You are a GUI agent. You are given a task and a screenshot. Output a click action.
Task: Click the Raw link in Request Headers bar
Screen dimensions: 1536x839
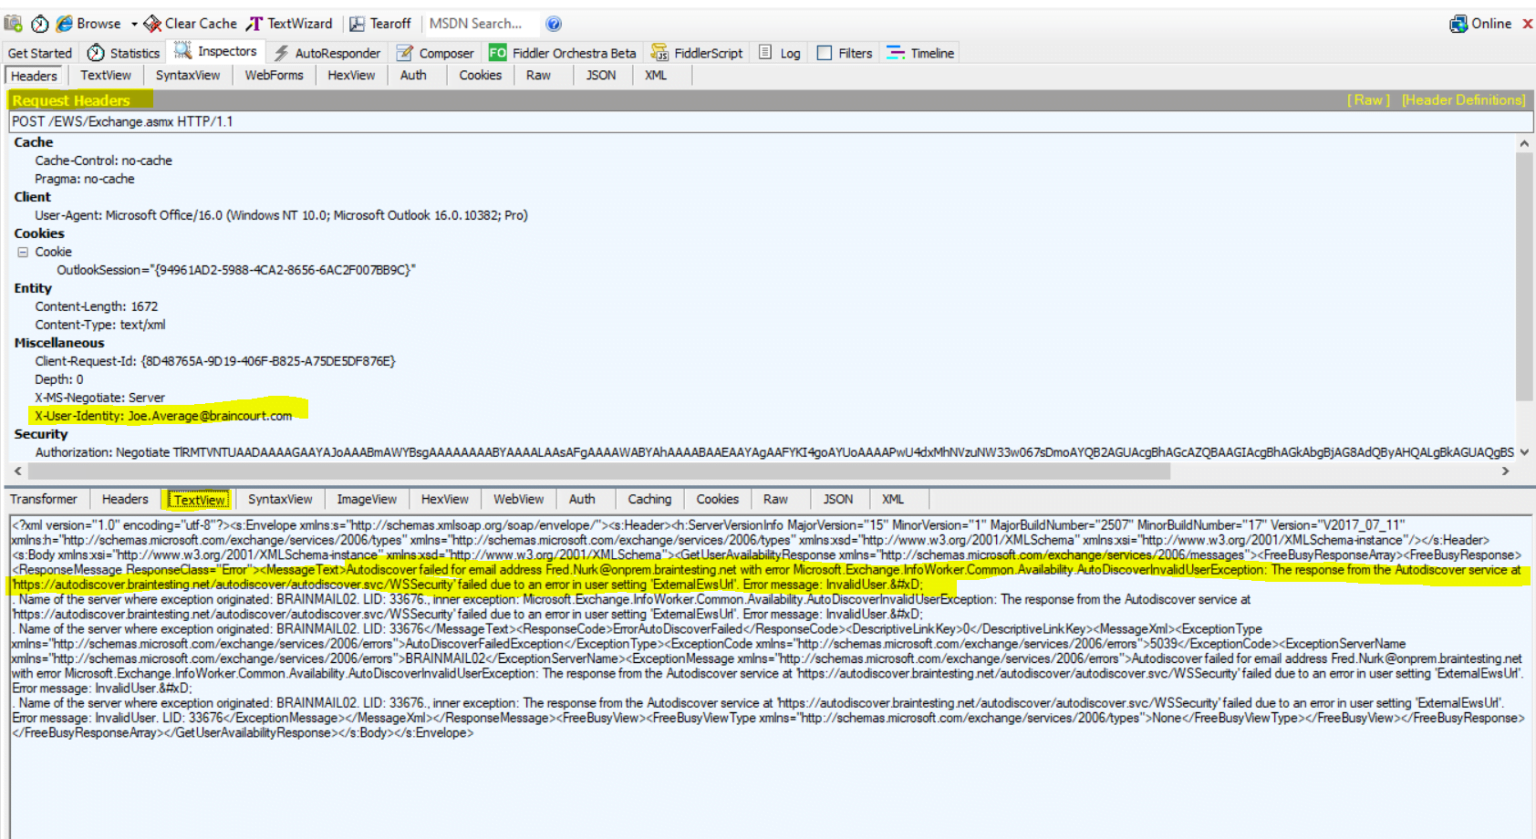[x=1368, y=100]
